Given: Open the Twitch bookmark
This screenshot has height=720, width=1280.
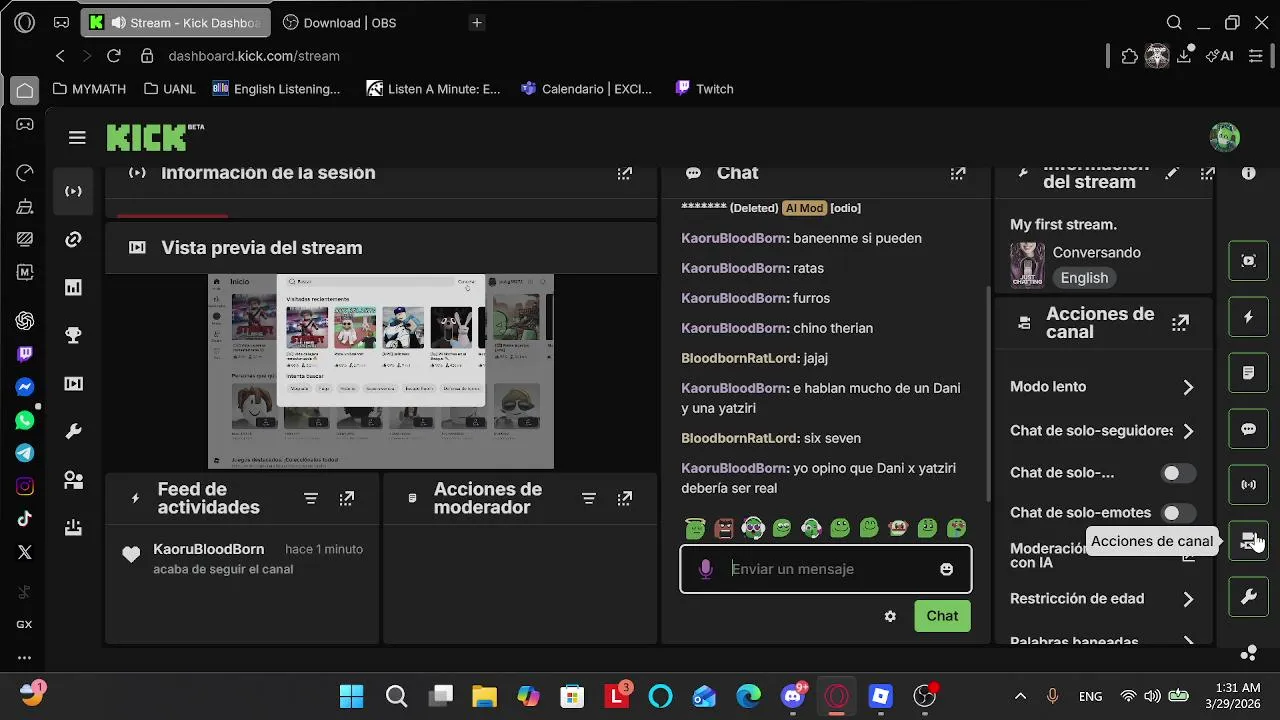Looking at the screenshot, I should (705, 89).
